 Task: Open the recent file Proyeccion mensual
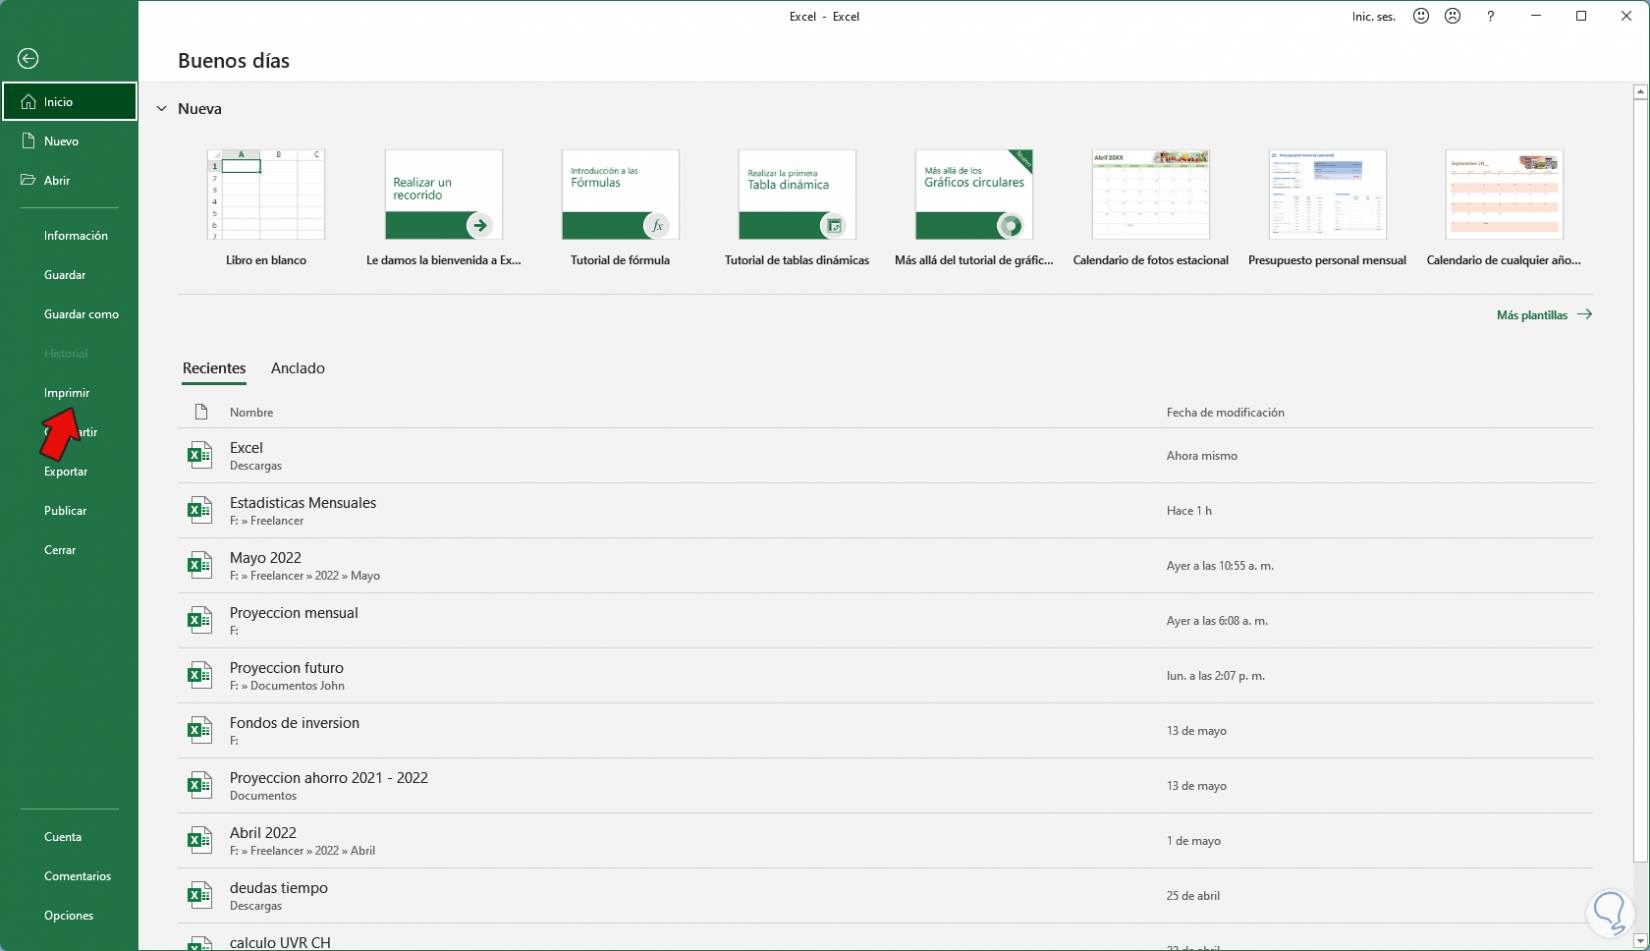click(x=885, y=620)
